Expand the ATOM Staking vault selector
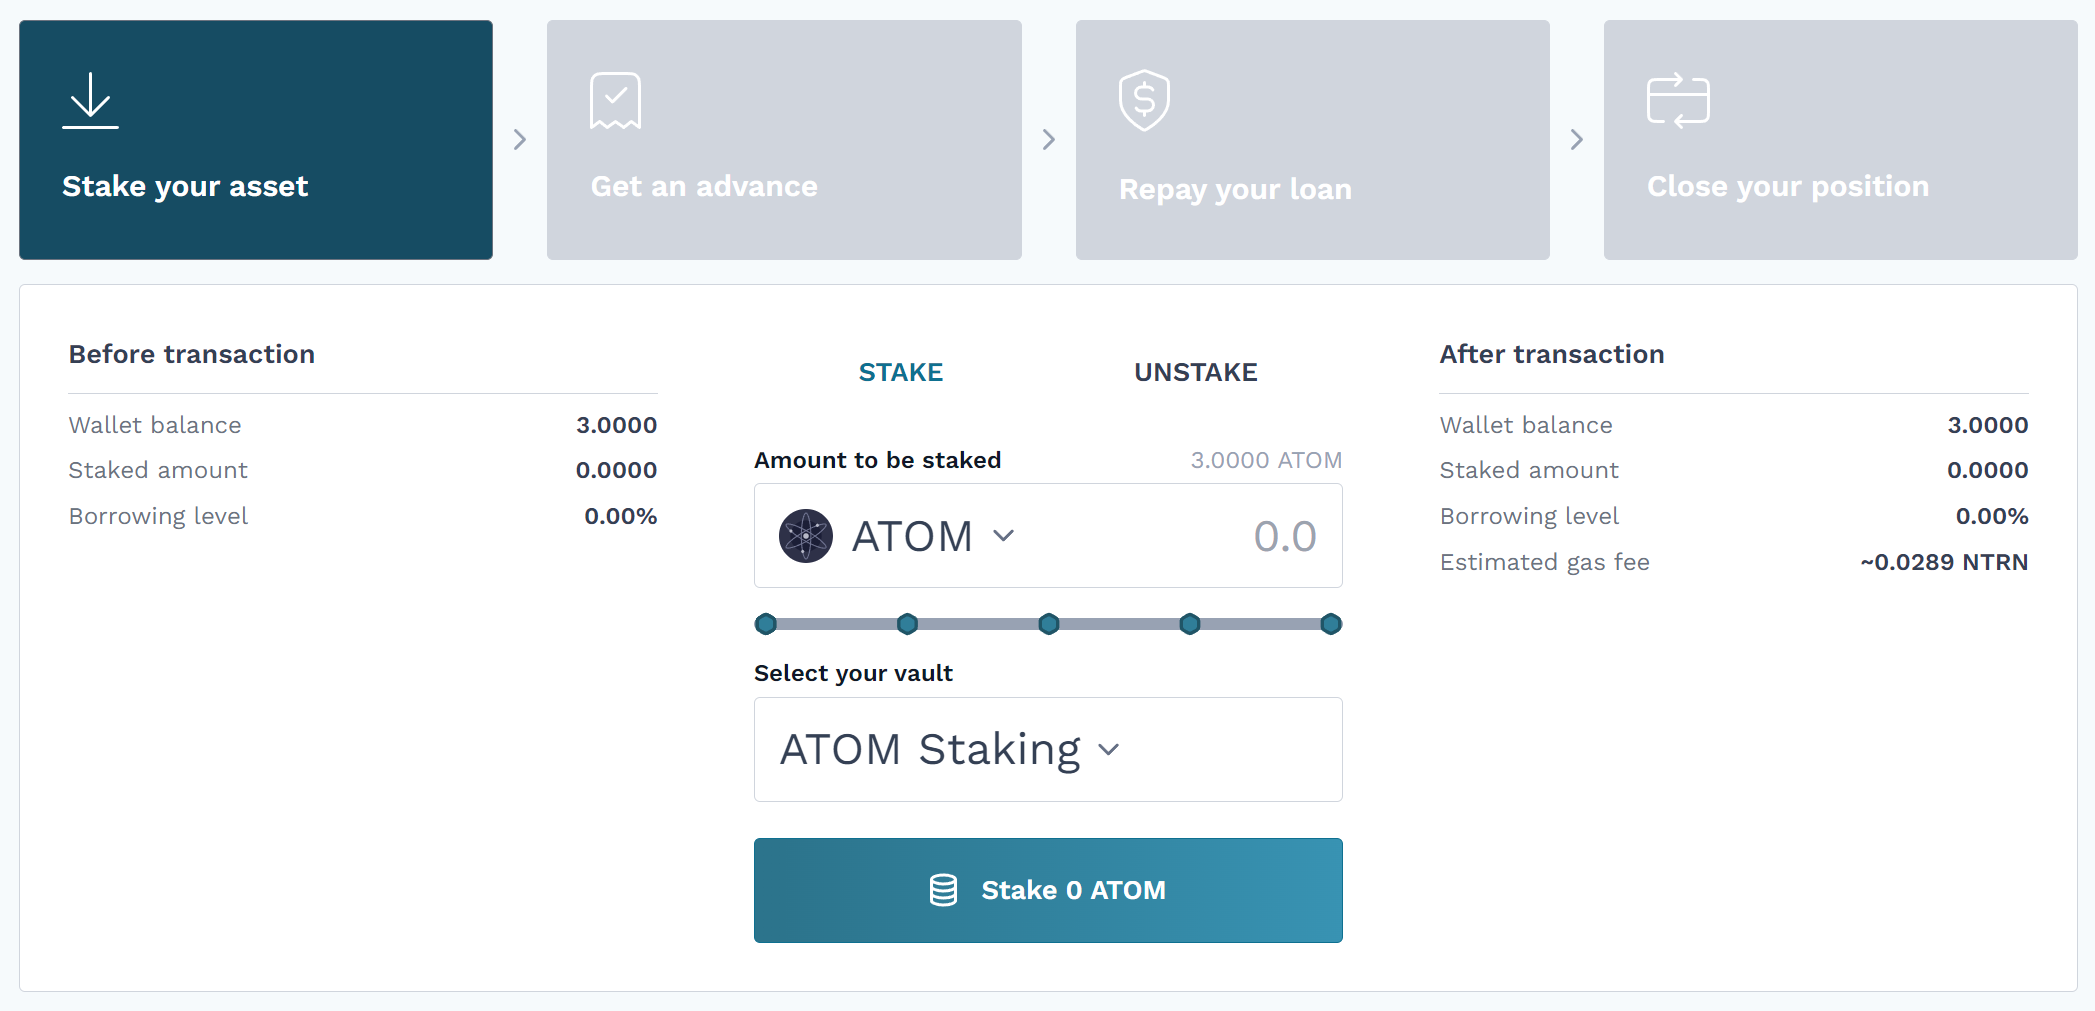 [x=1108, y=750]
